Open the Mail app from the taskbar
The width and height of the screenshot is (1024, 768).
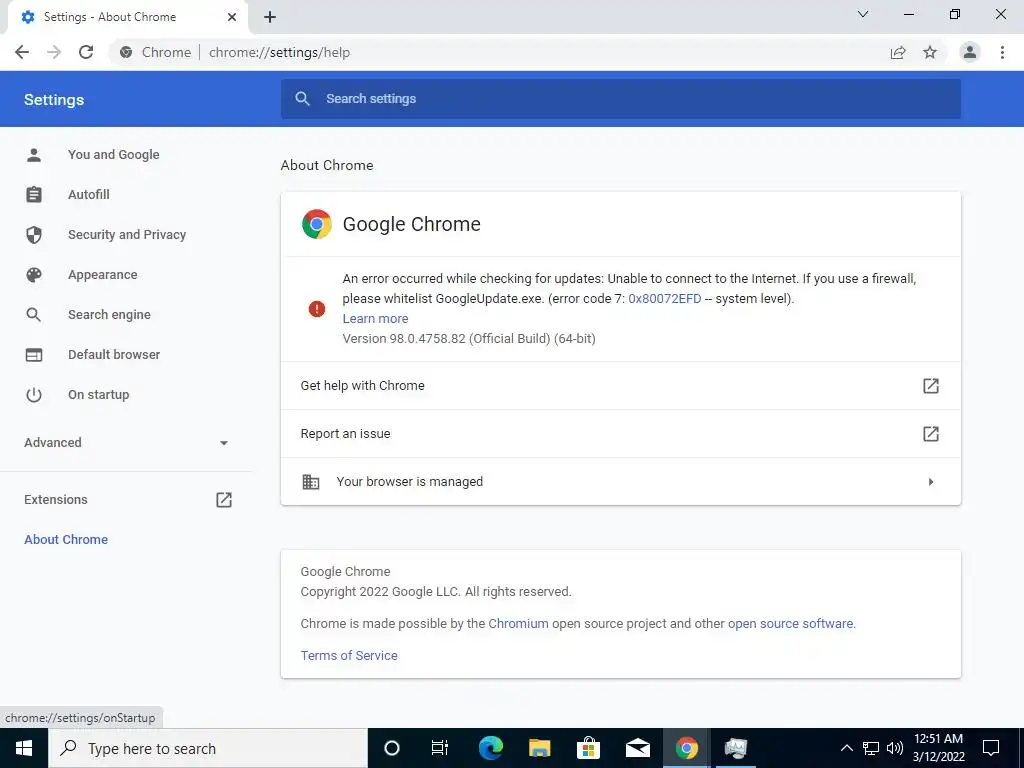click(637, 748)
